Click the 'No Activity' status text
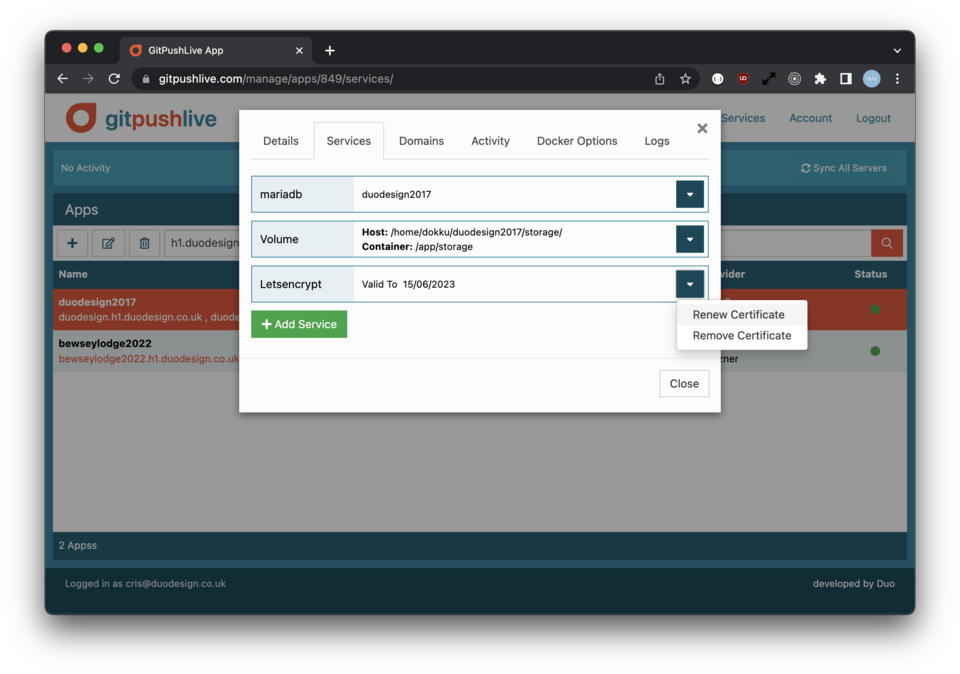Screen dimensions: 960x674 coord(86,168)
